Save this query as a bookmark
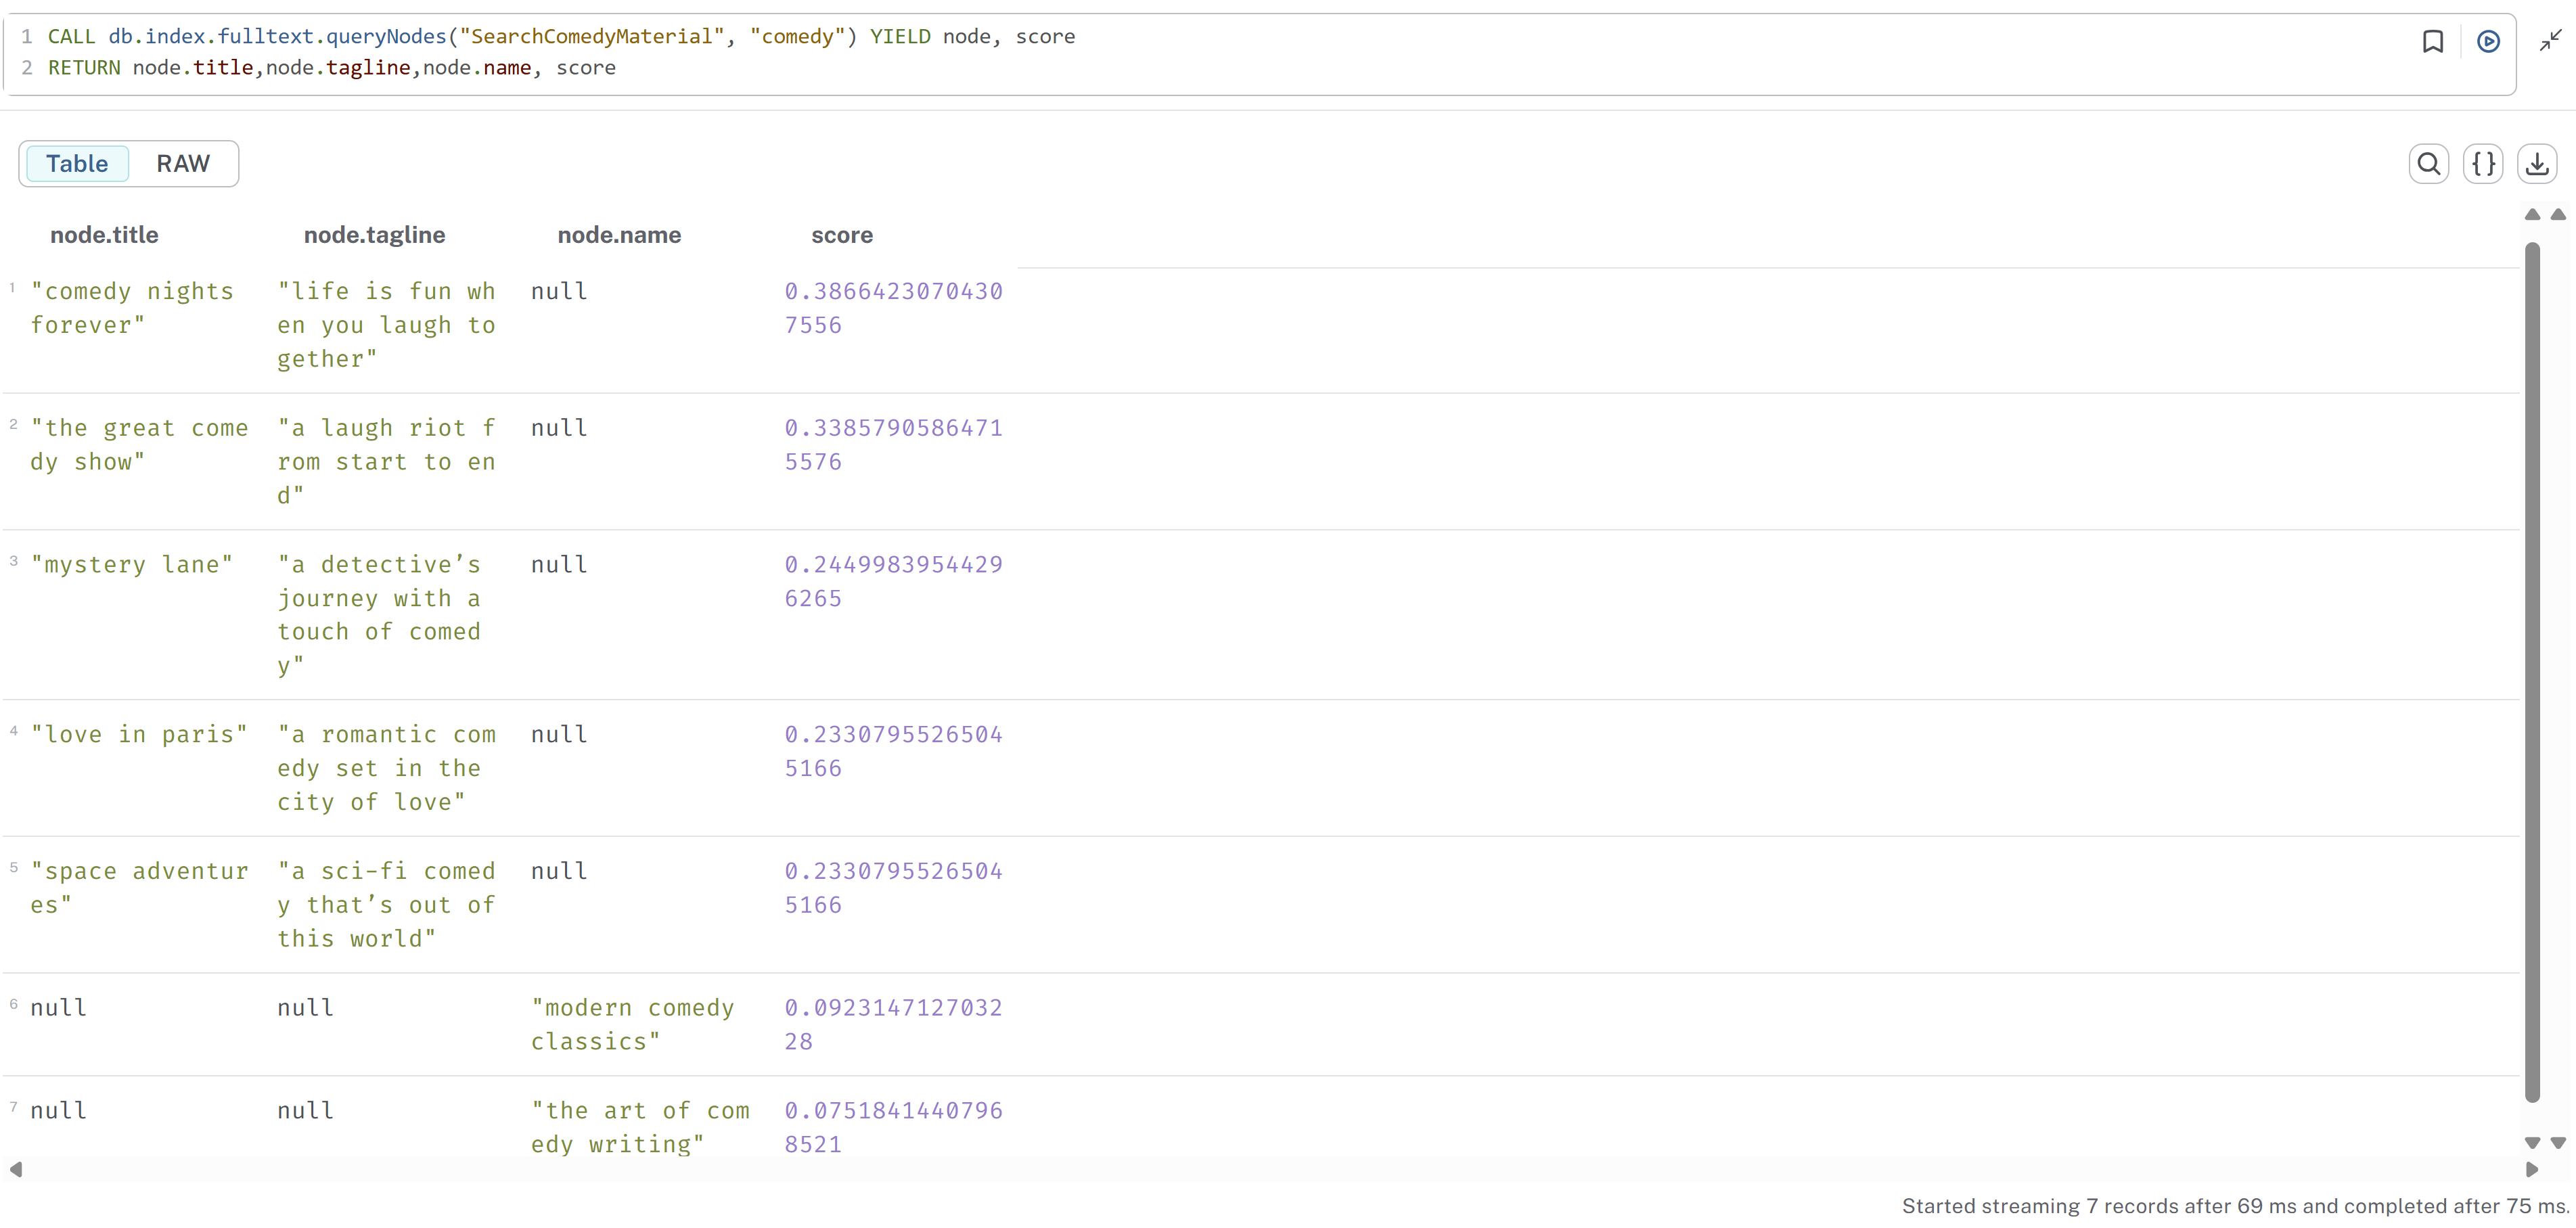Screen dimensions: 2576x1228 2433,41
